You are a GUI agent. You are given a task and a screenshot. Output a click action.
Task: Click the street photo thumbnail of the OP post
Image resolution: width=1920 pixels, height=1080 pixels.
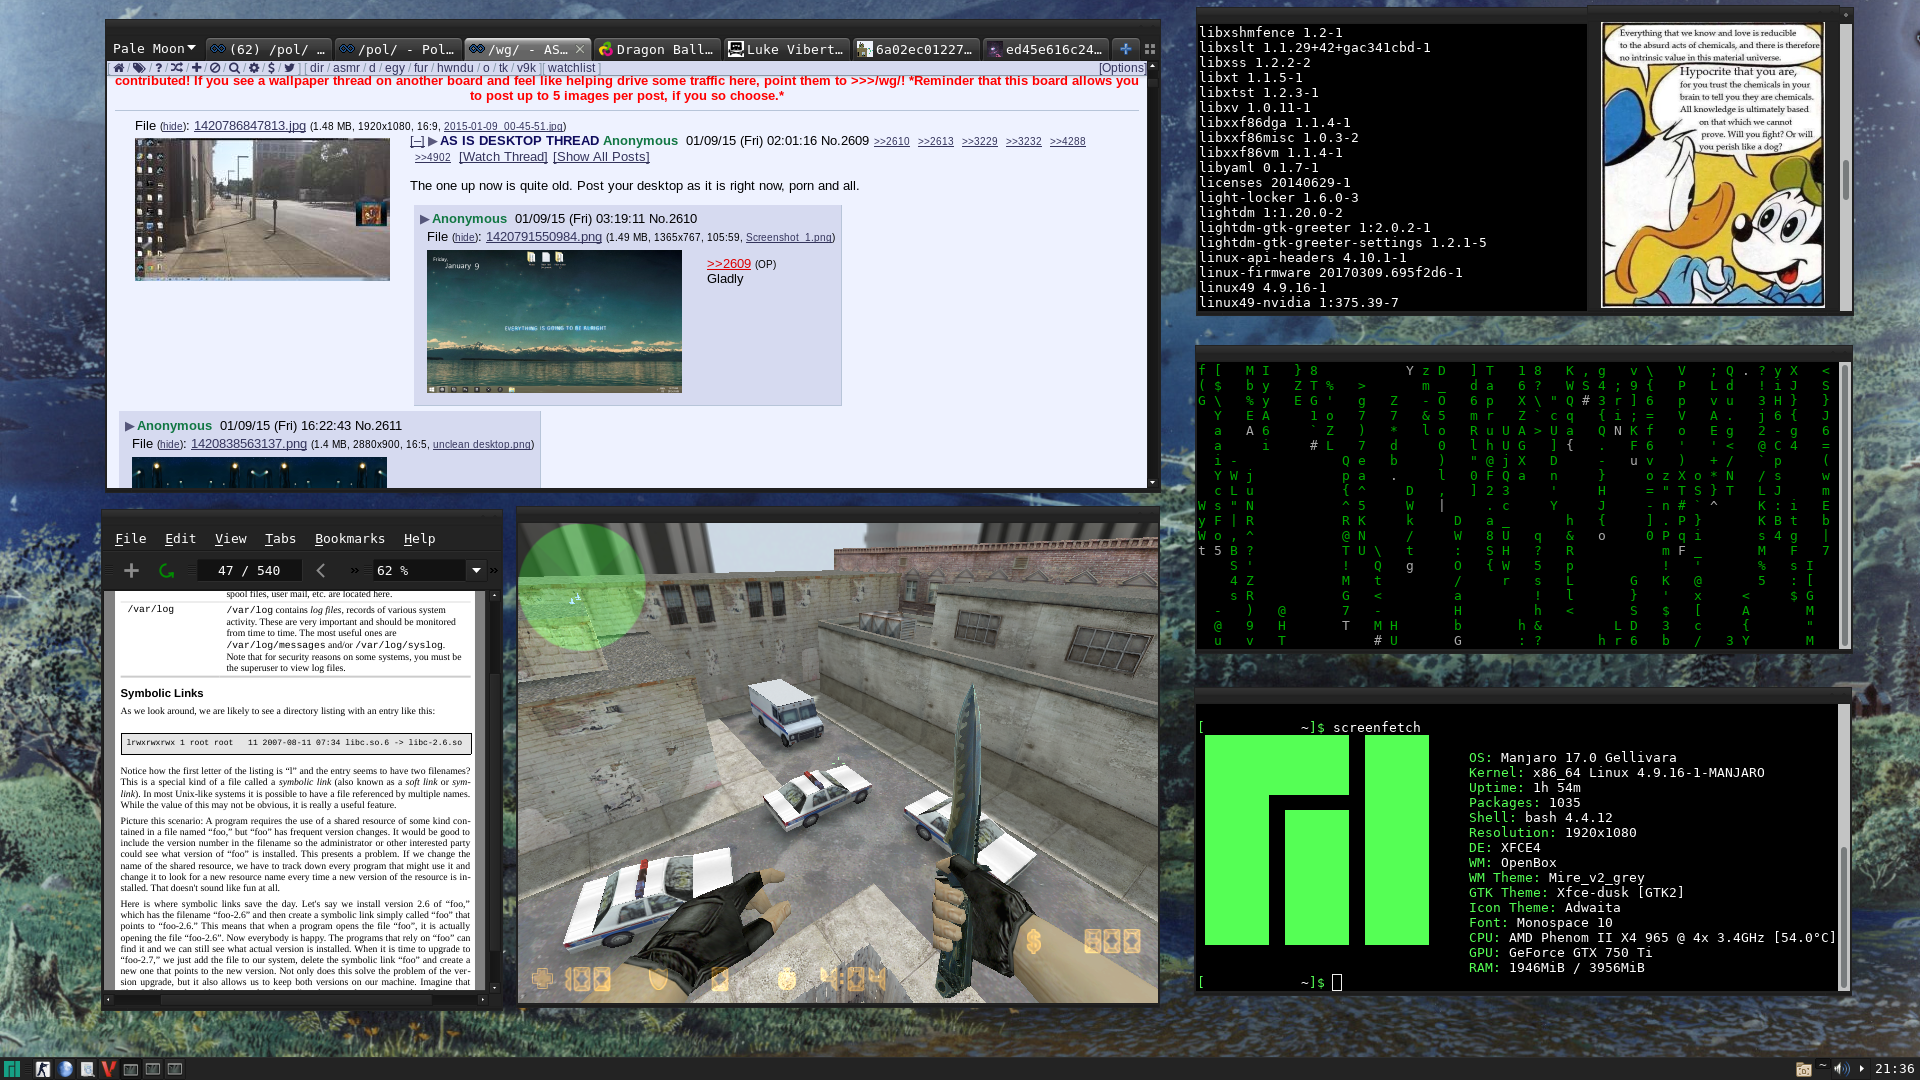coord(262,210)
